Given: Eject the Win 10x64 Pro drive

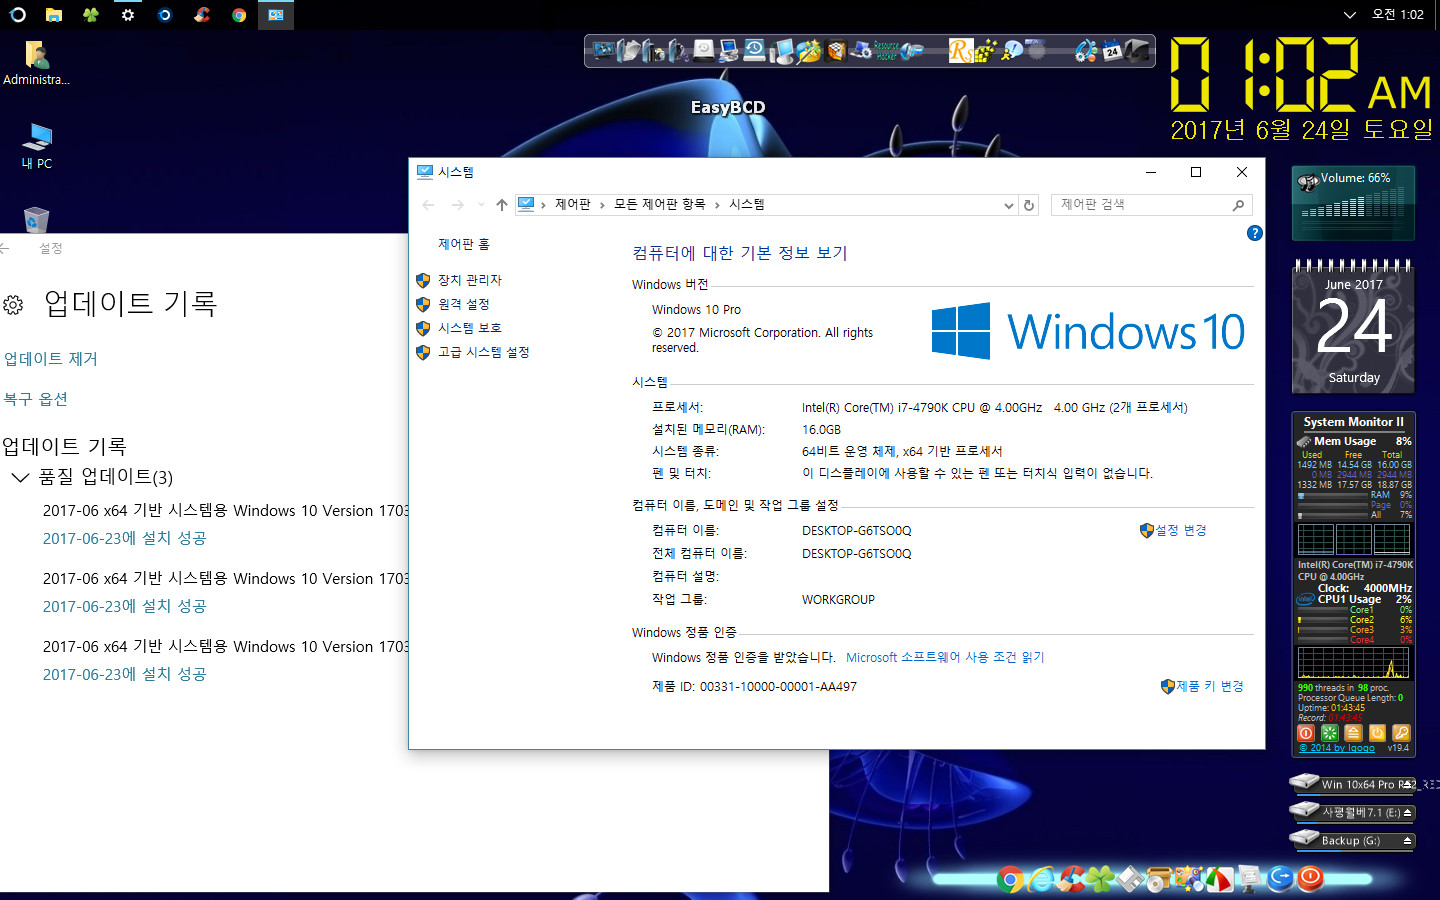Looking at the screenshot, I should click(x=1407, y=785).
